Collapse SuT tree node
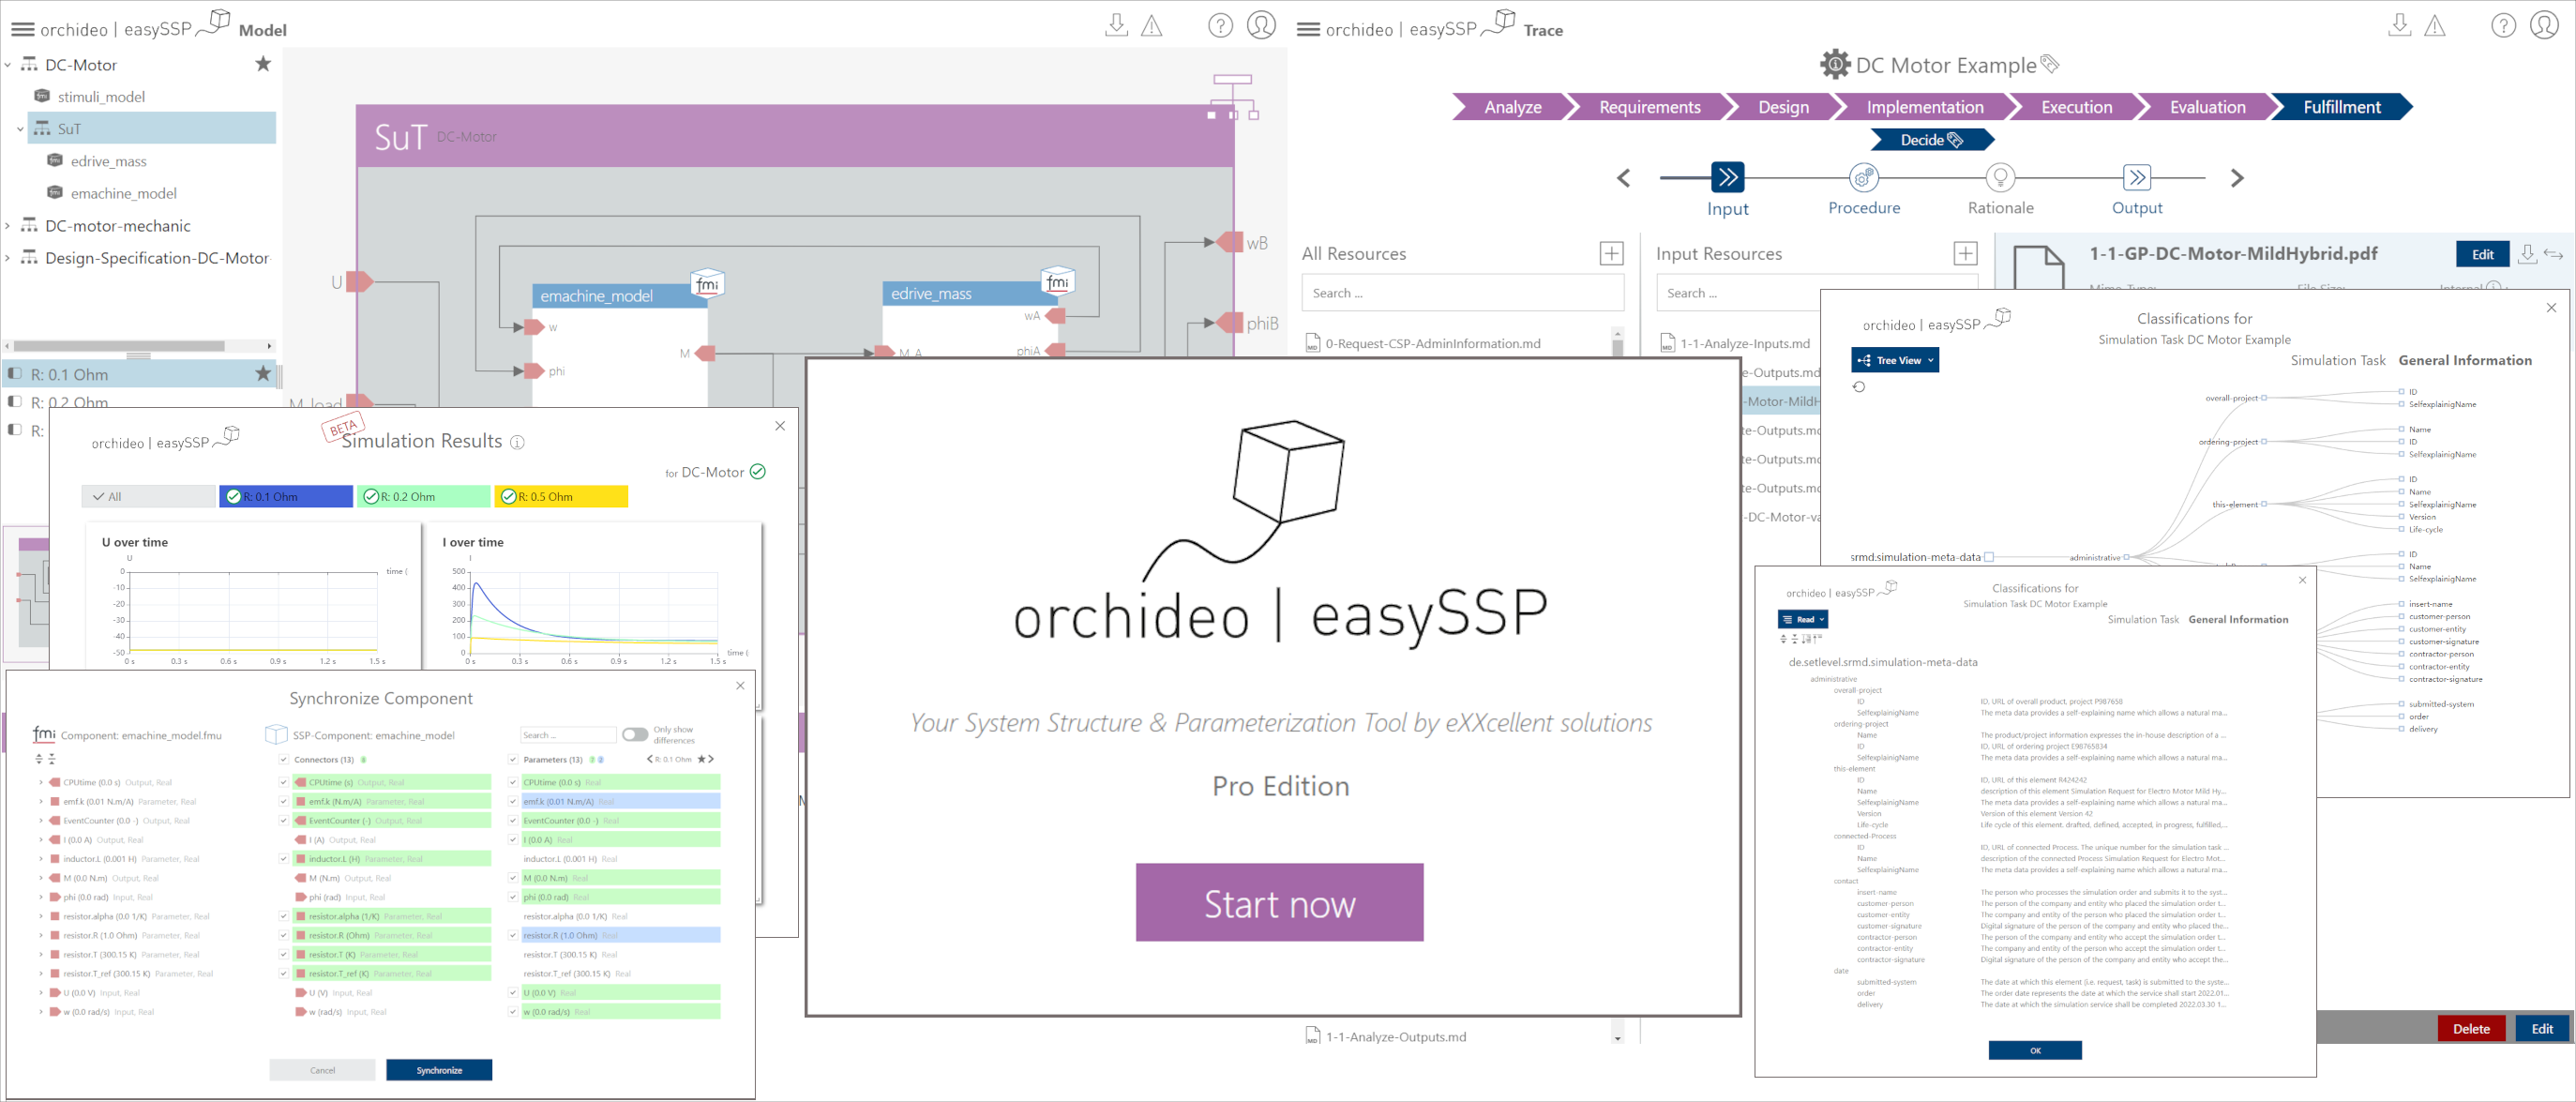Screen dimensions: 2576x1102 [x=20, y=129]
